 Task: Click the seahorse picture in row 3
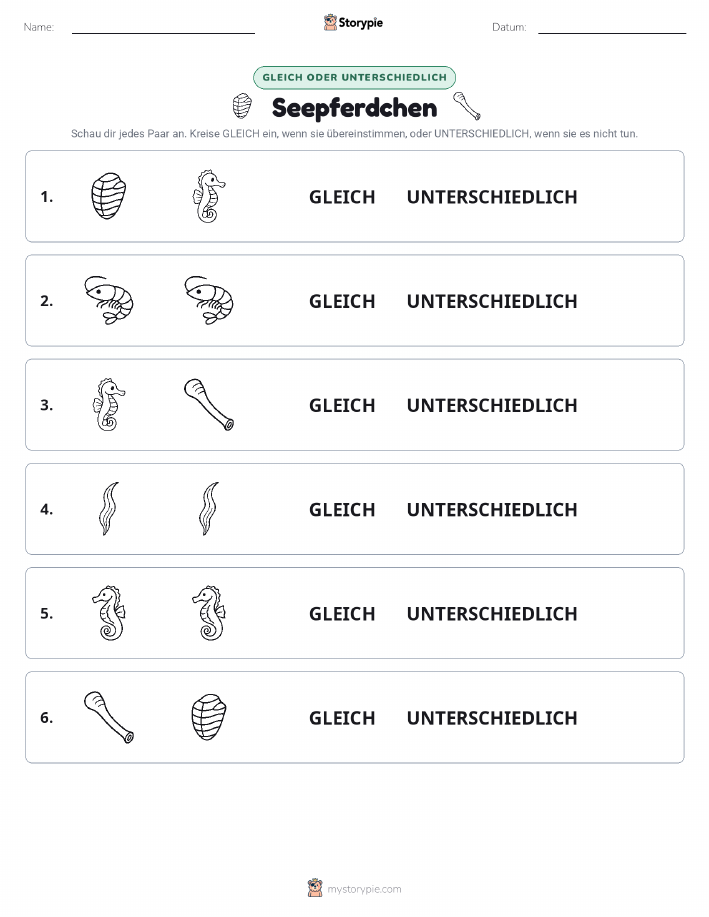tap(109, 405)
